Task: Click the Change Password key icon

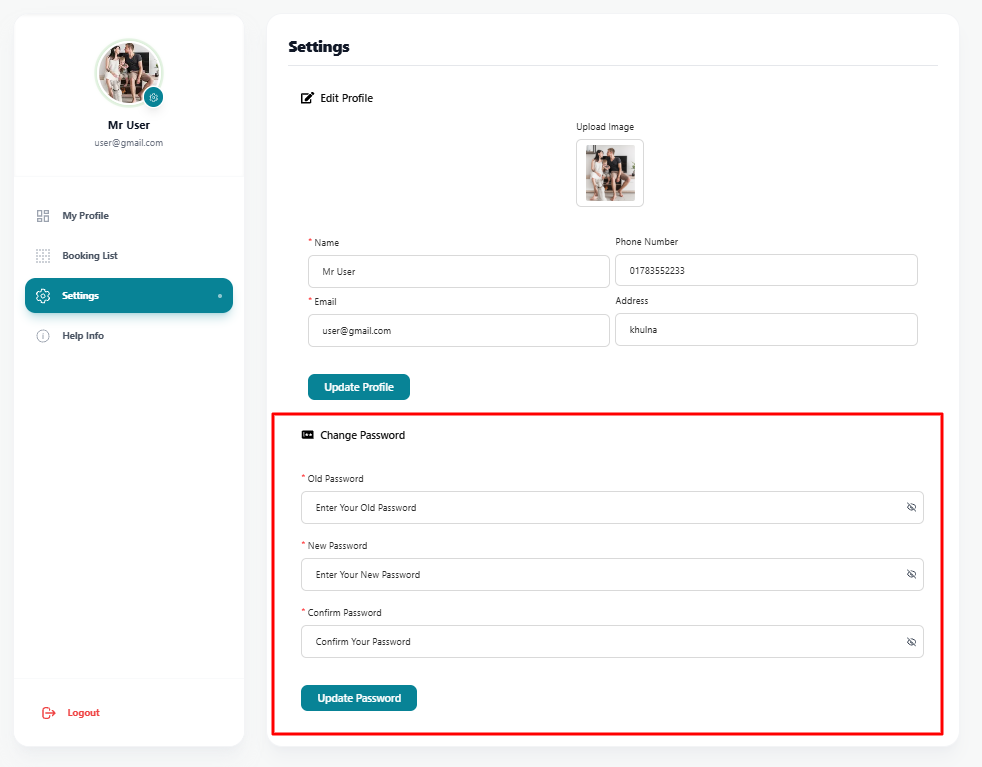Action: click(x=308, y=435)
